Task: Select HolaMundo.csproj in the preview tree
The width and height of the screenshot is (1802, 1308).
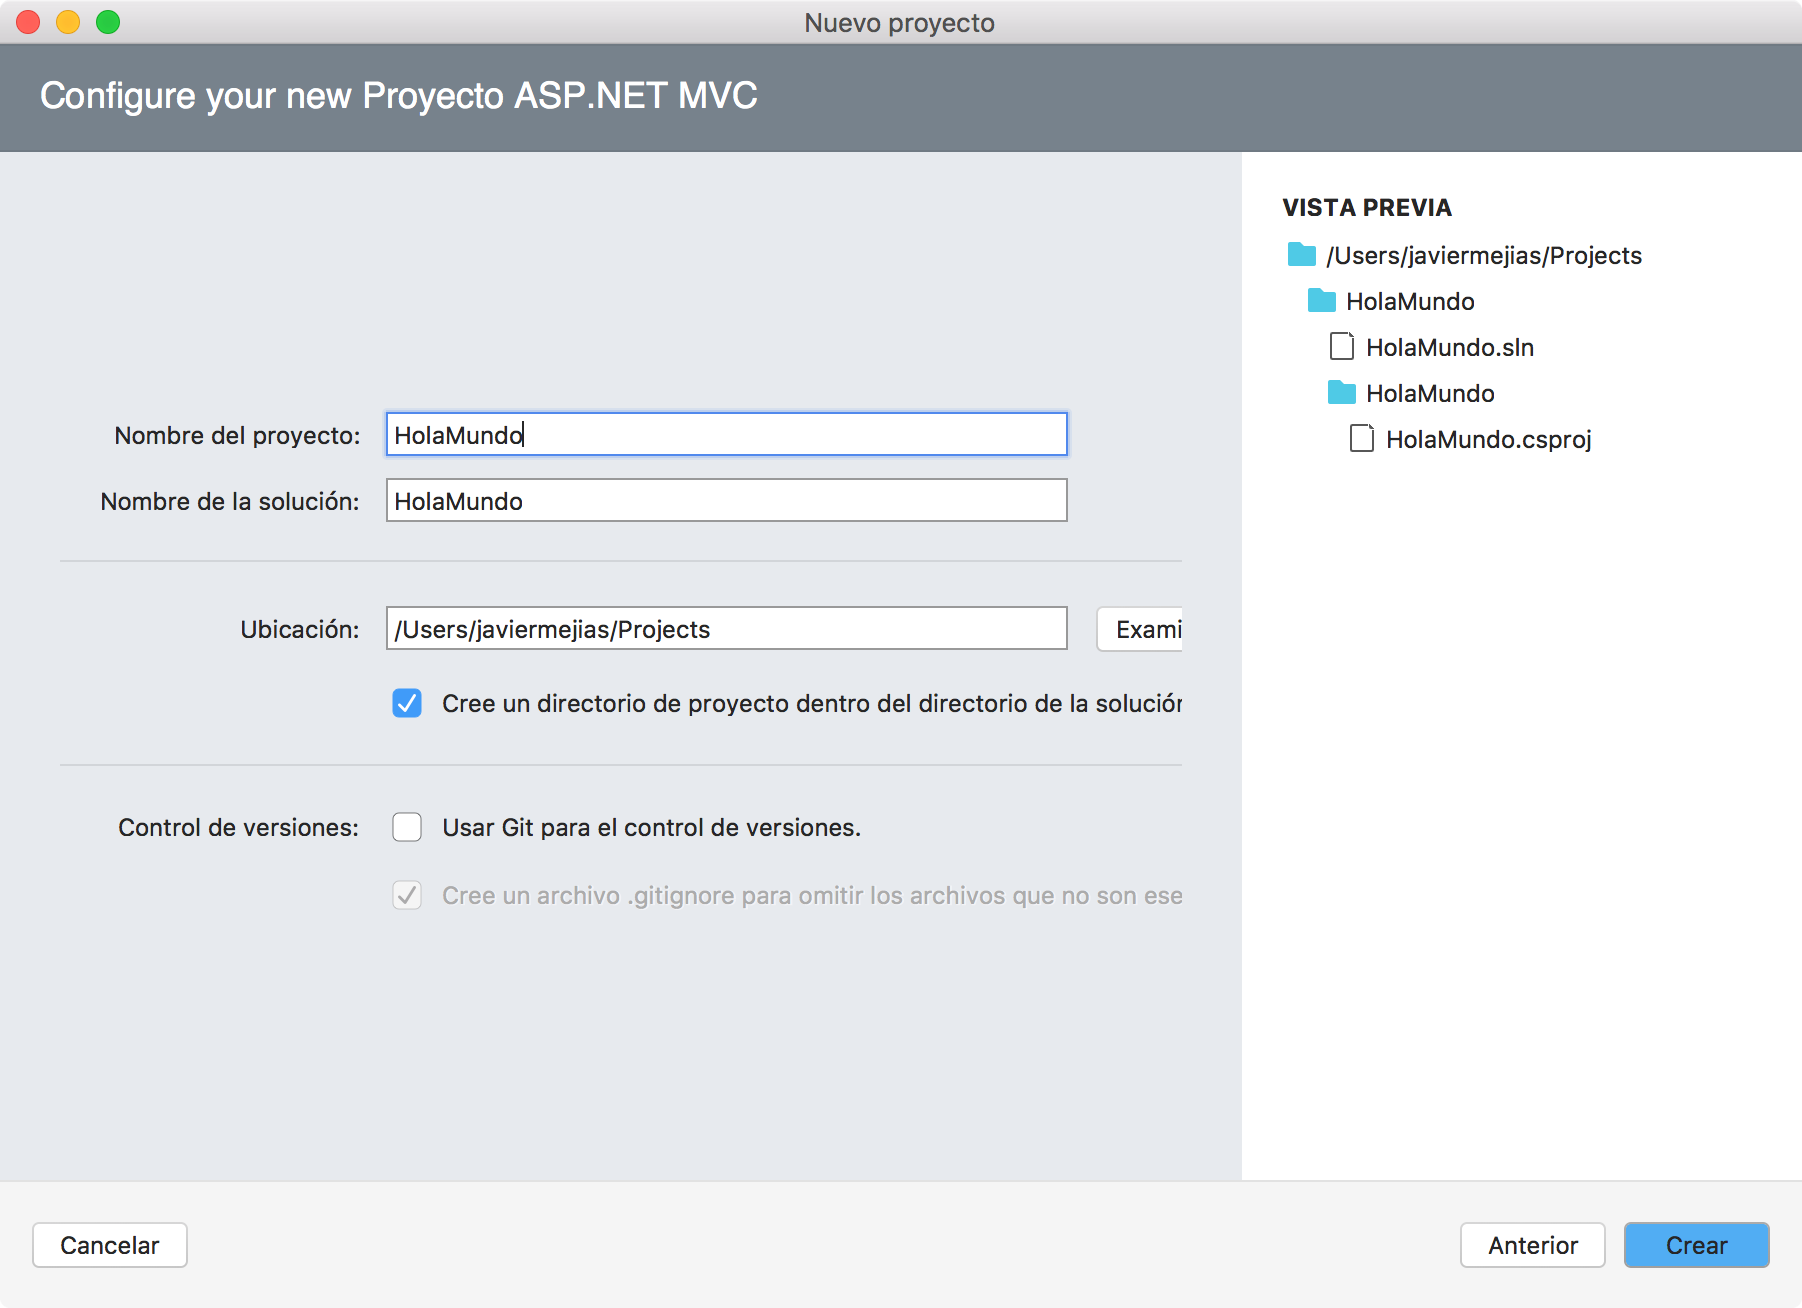Action: (x=1490, y=439)
